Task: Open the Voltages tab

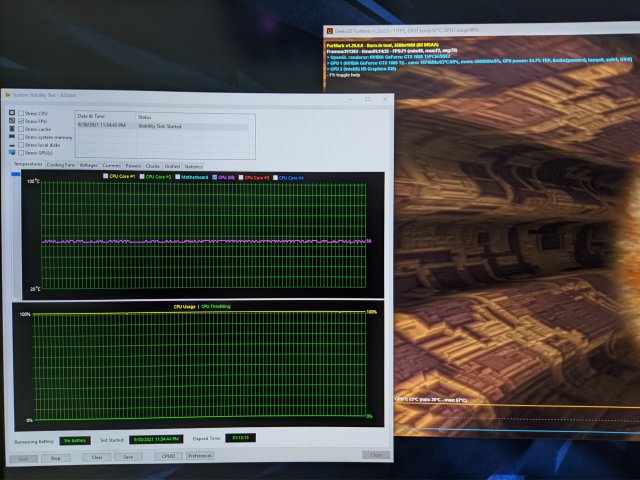Action: 88,165
